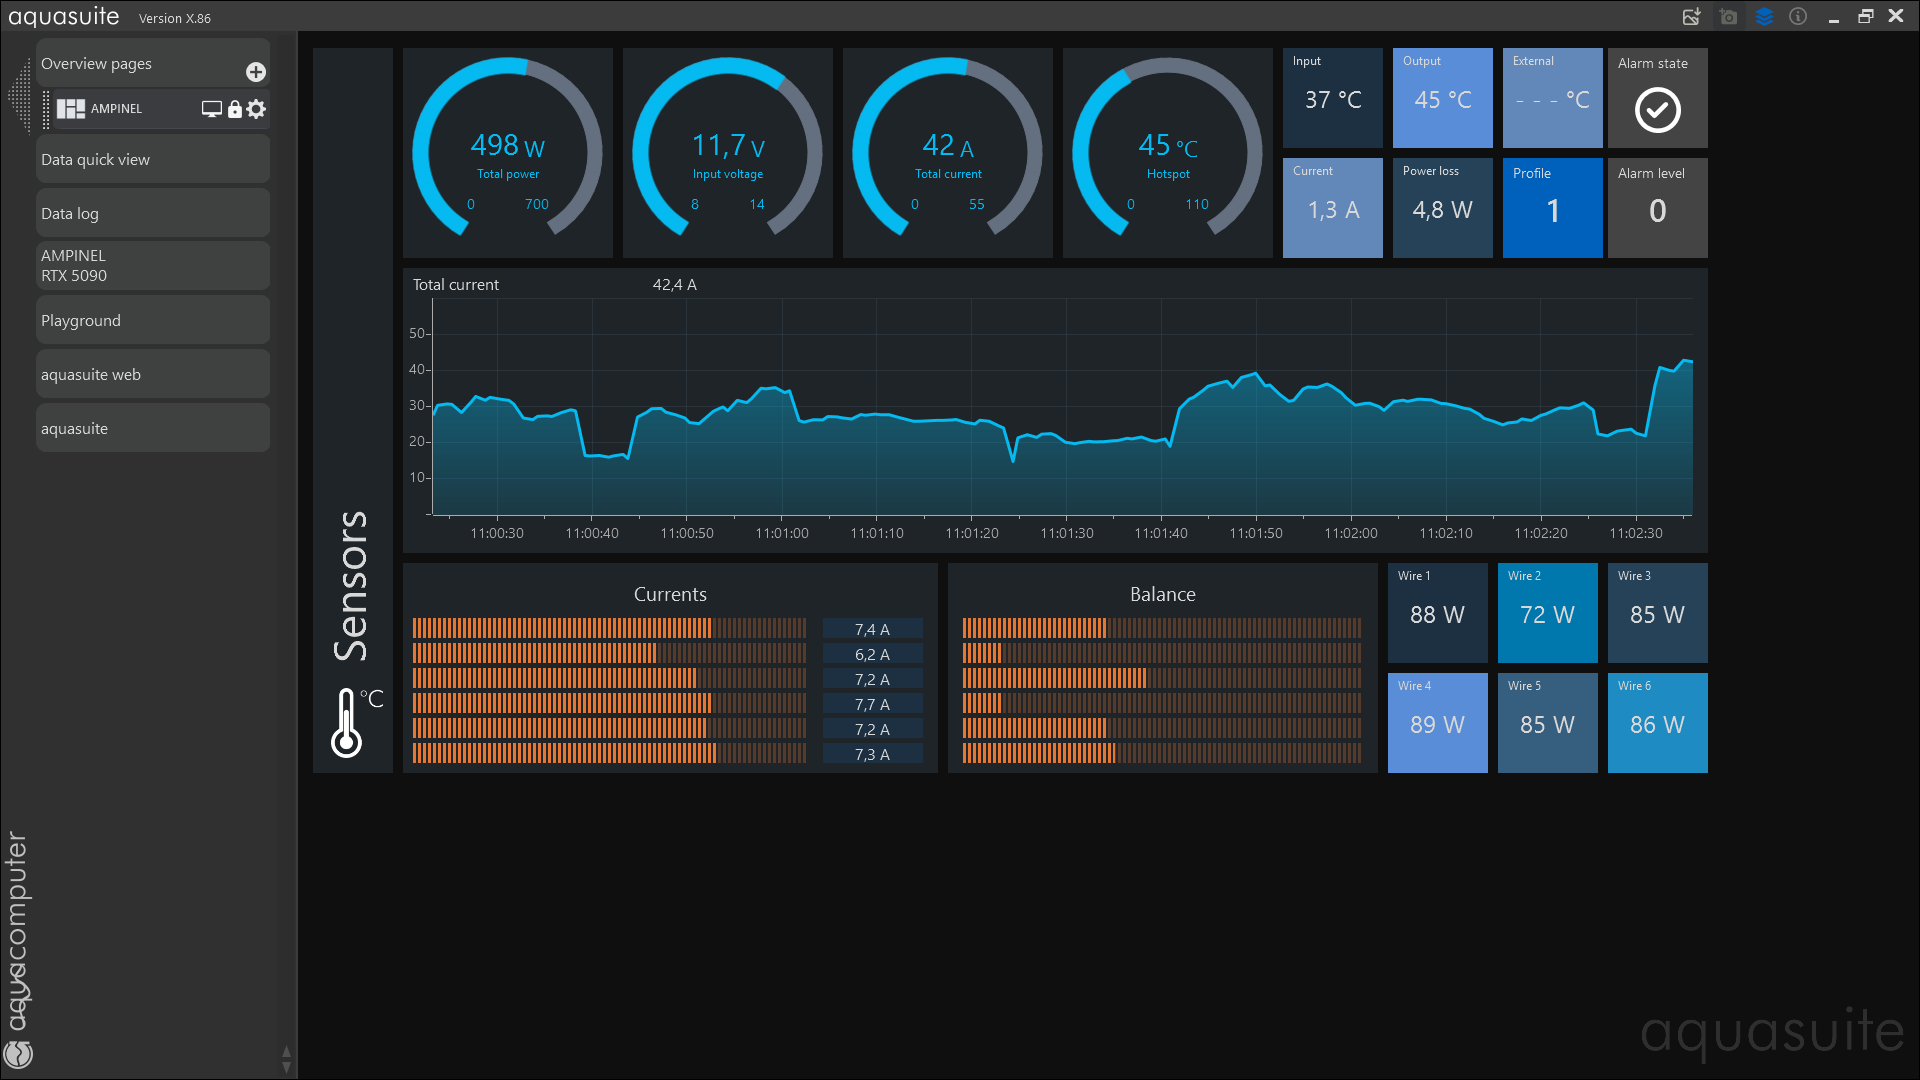Click the blue Profile 1 tile

1552,208
